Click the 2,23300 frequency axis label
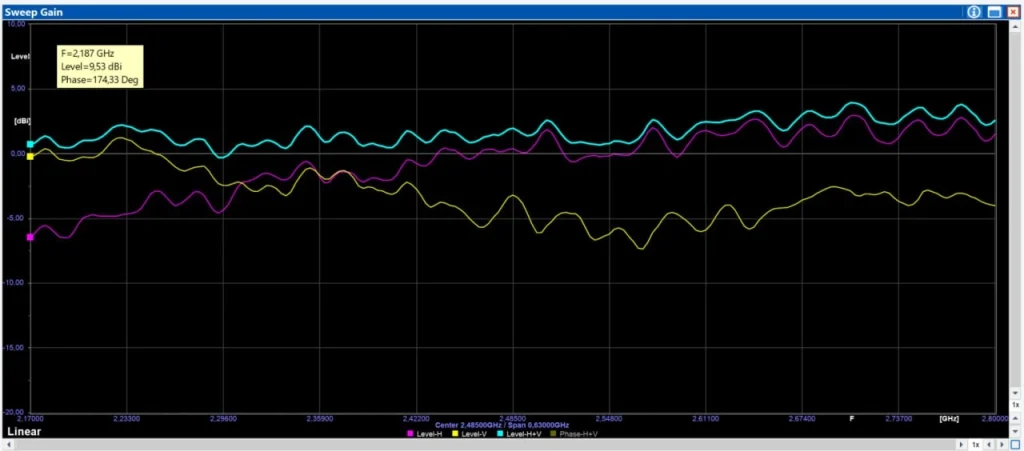 pos(127,418)
